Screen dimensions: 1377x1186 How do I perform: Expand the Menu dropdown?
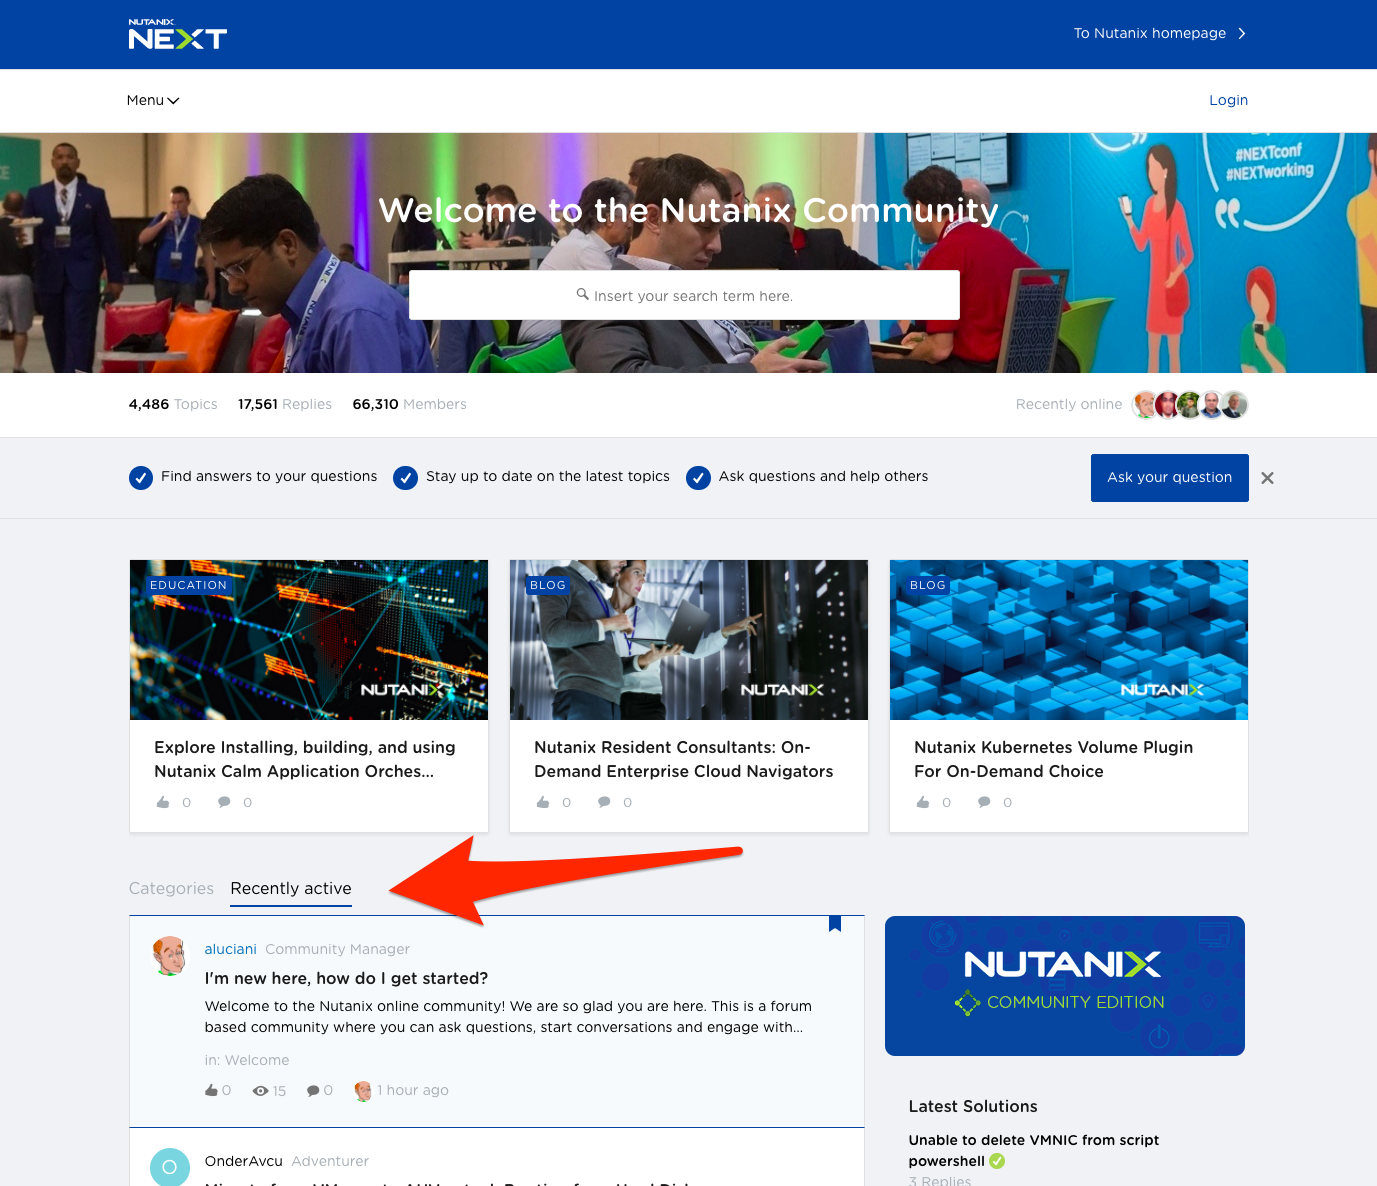coord(153,100)
